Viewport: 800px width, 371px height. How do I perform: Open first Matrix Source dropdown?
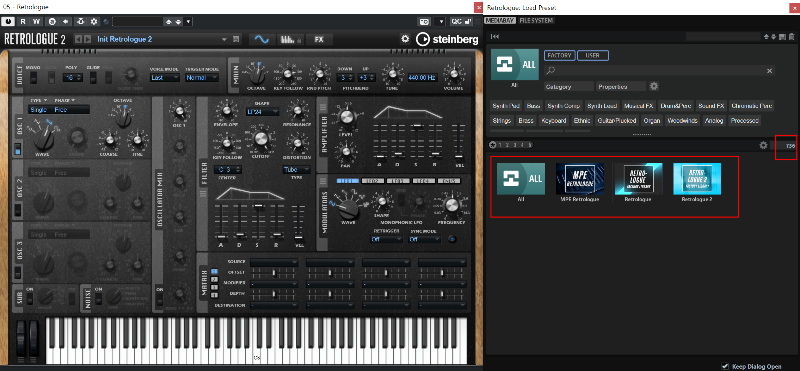coord(273,262)
